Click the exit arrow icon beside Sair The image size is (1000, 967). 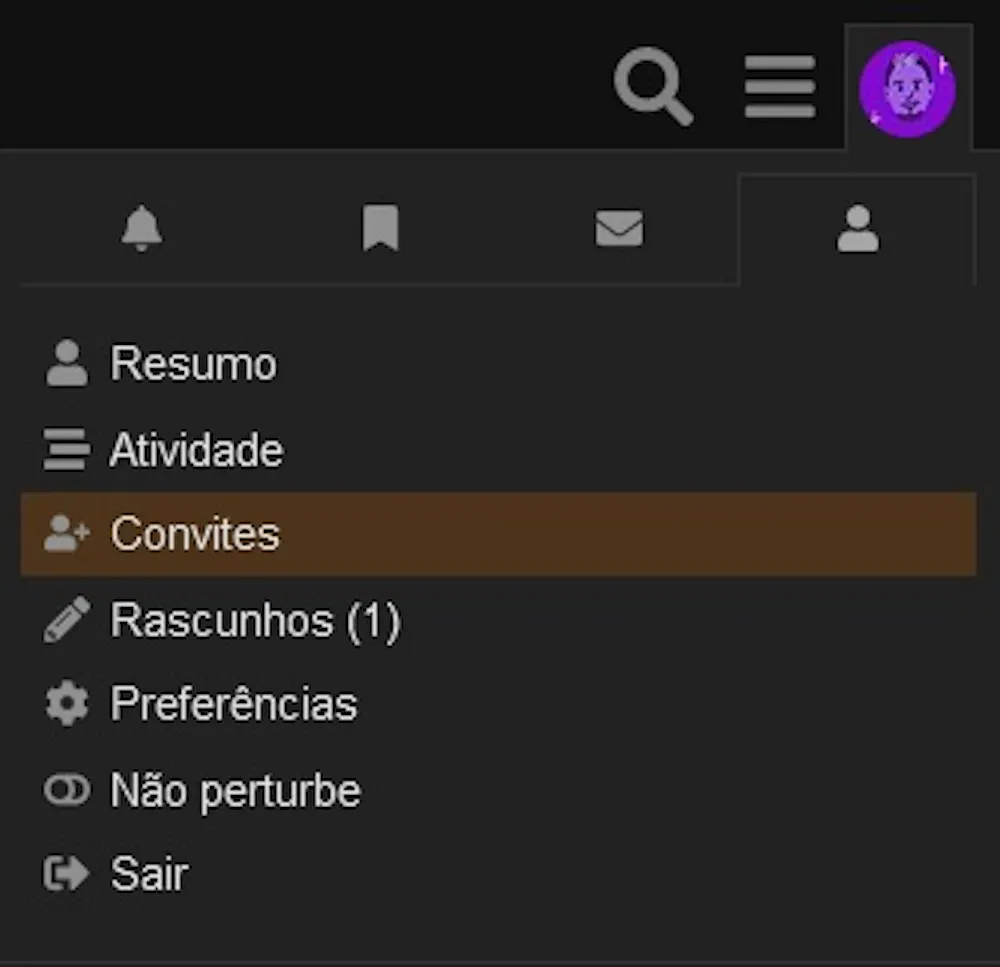click(67, 874)
